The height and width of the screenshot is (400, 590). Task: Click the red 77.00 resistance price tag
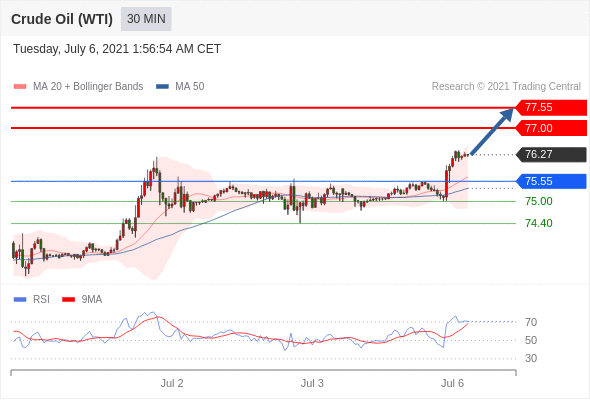click(551, 128)
